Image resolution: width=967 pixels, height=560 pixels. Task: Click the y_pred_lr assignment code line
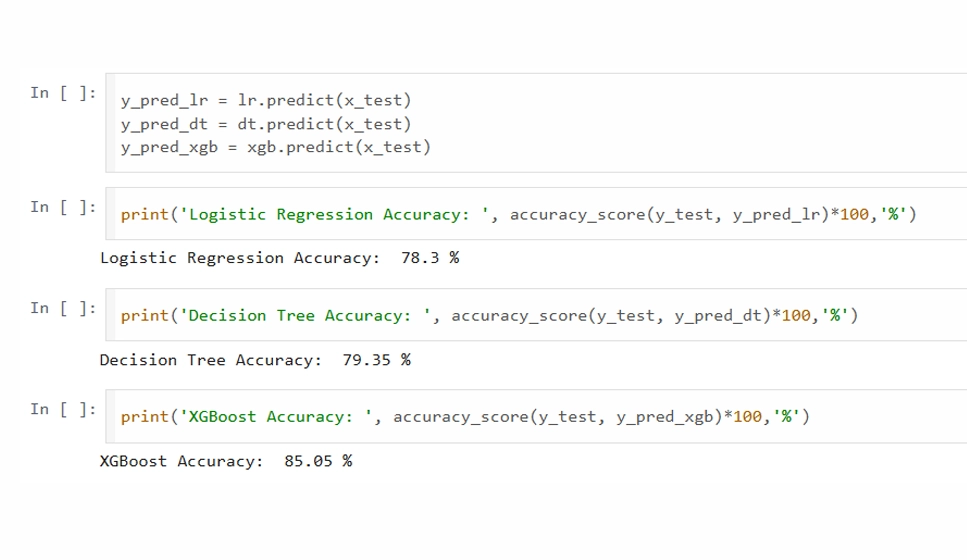pos(266,100)
